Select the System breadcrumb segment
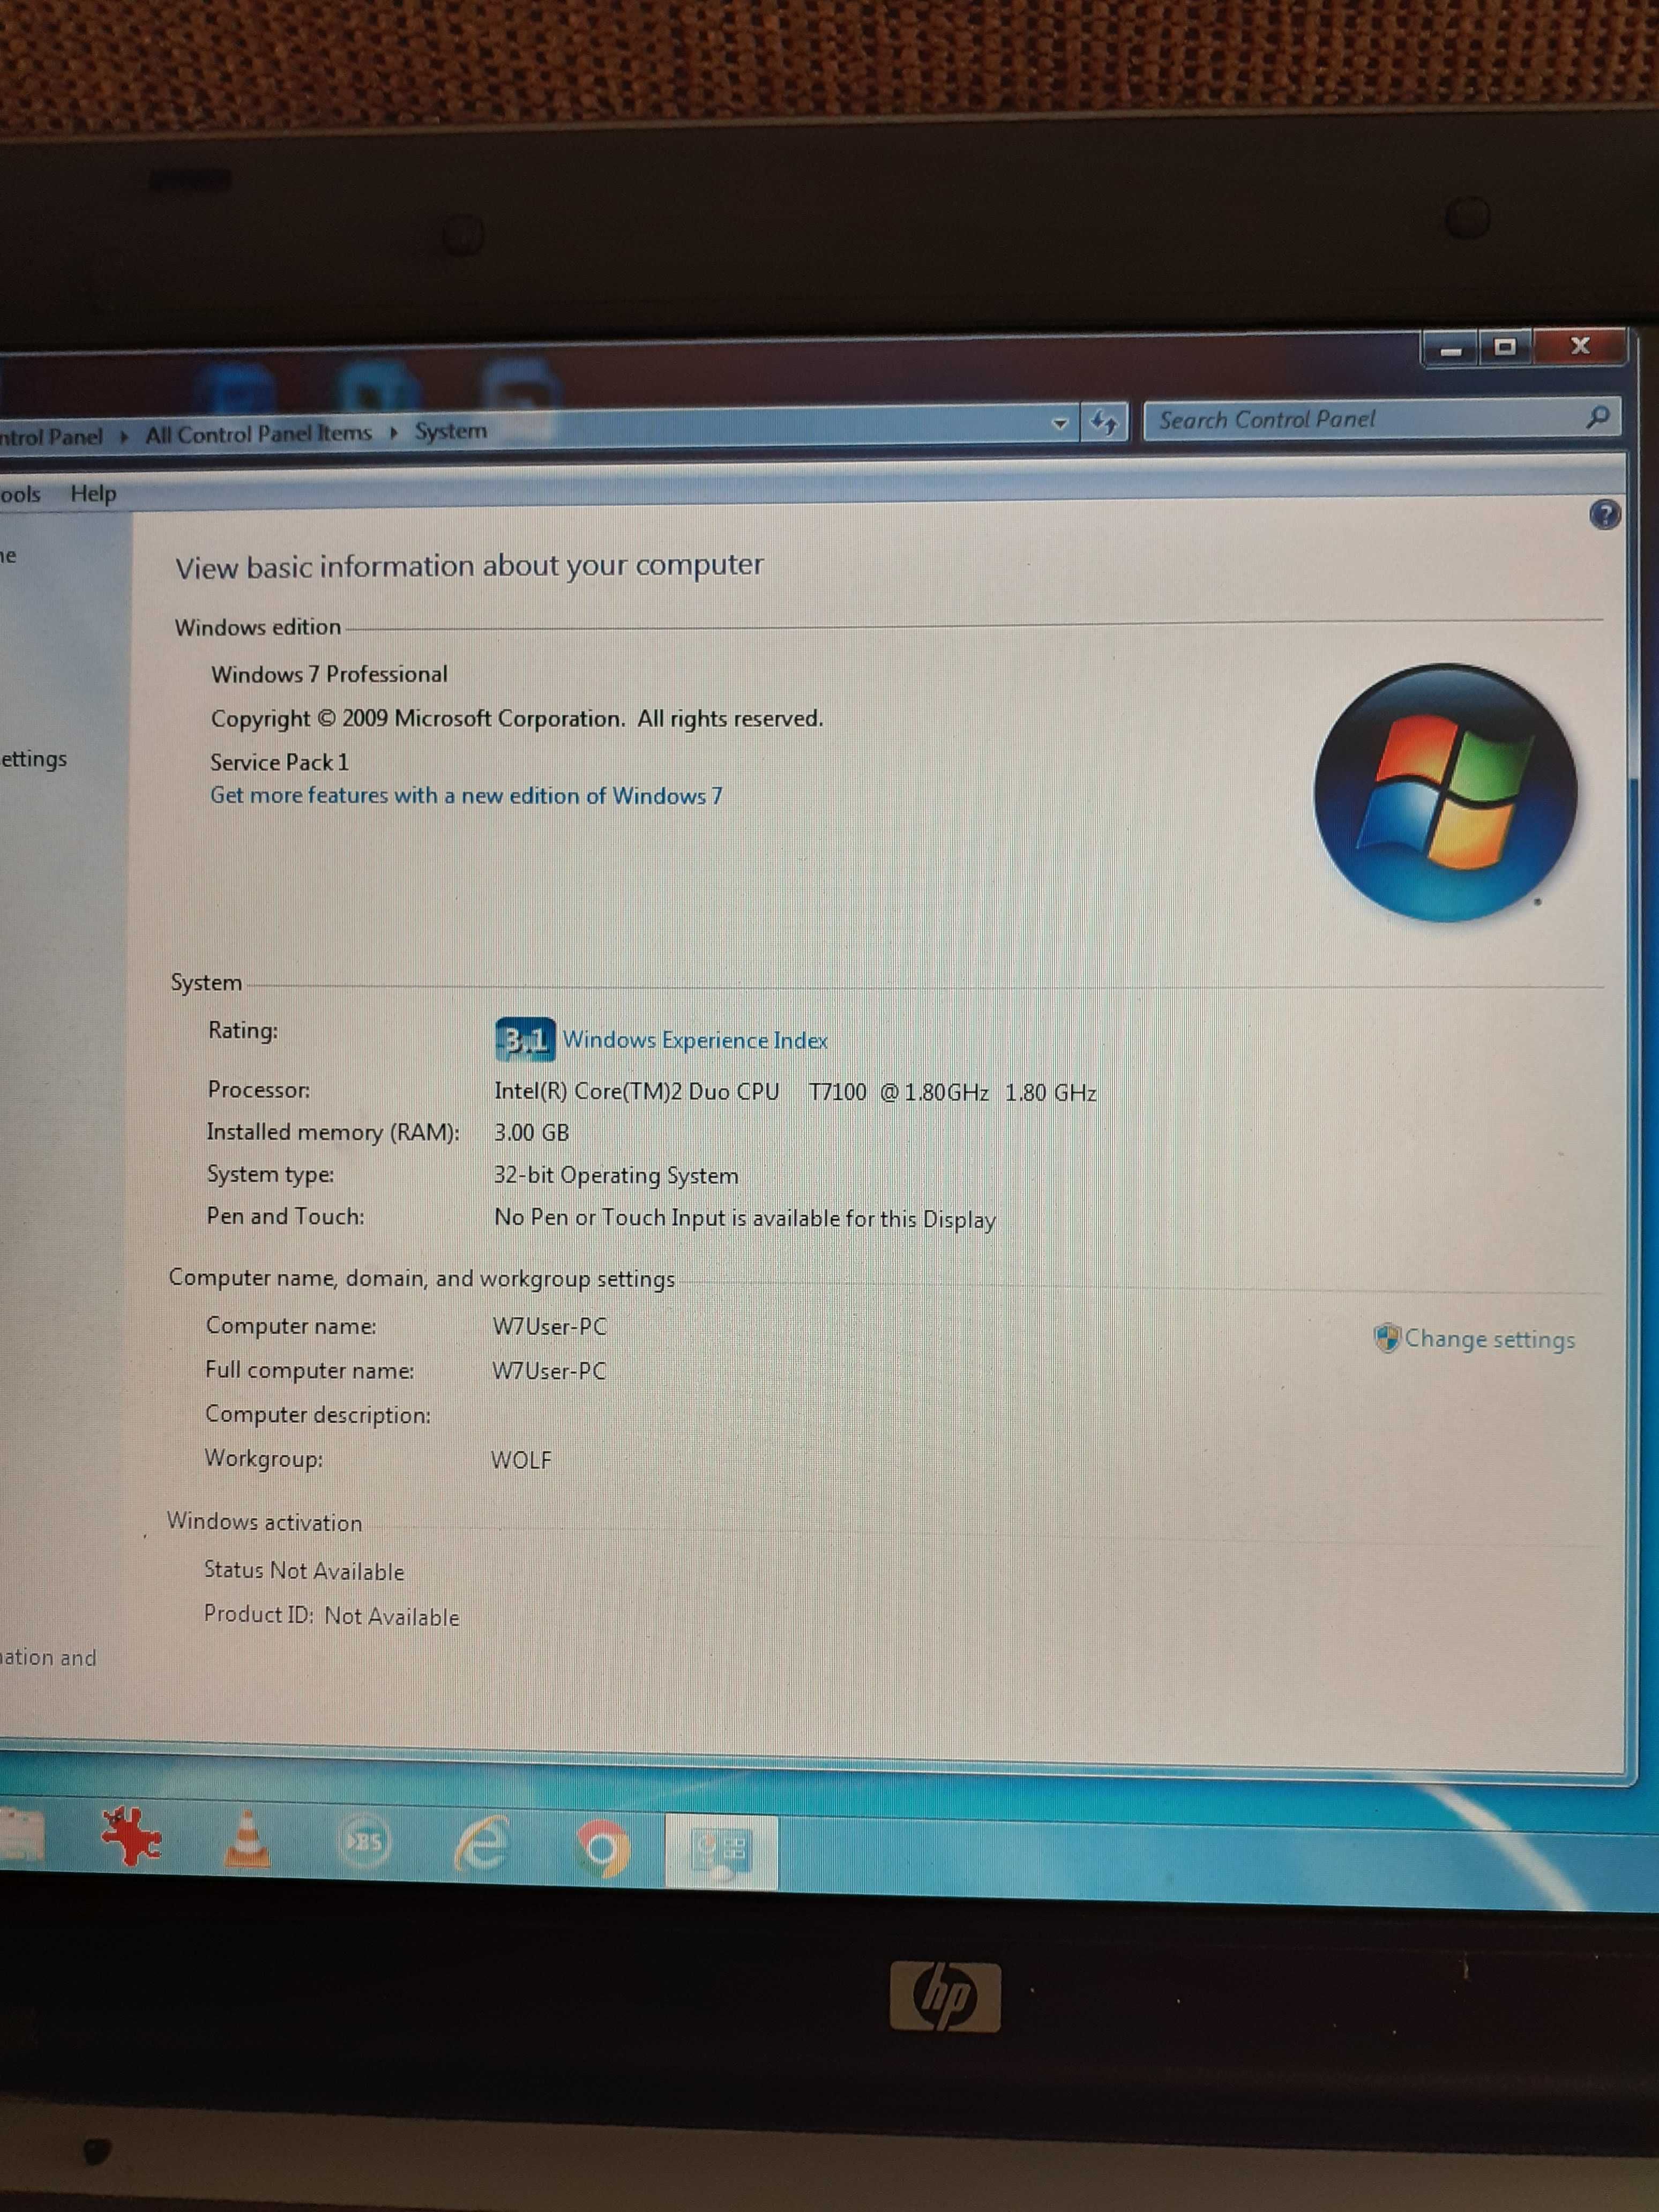Viewport: 1659px width, 2212px height. 451,431
